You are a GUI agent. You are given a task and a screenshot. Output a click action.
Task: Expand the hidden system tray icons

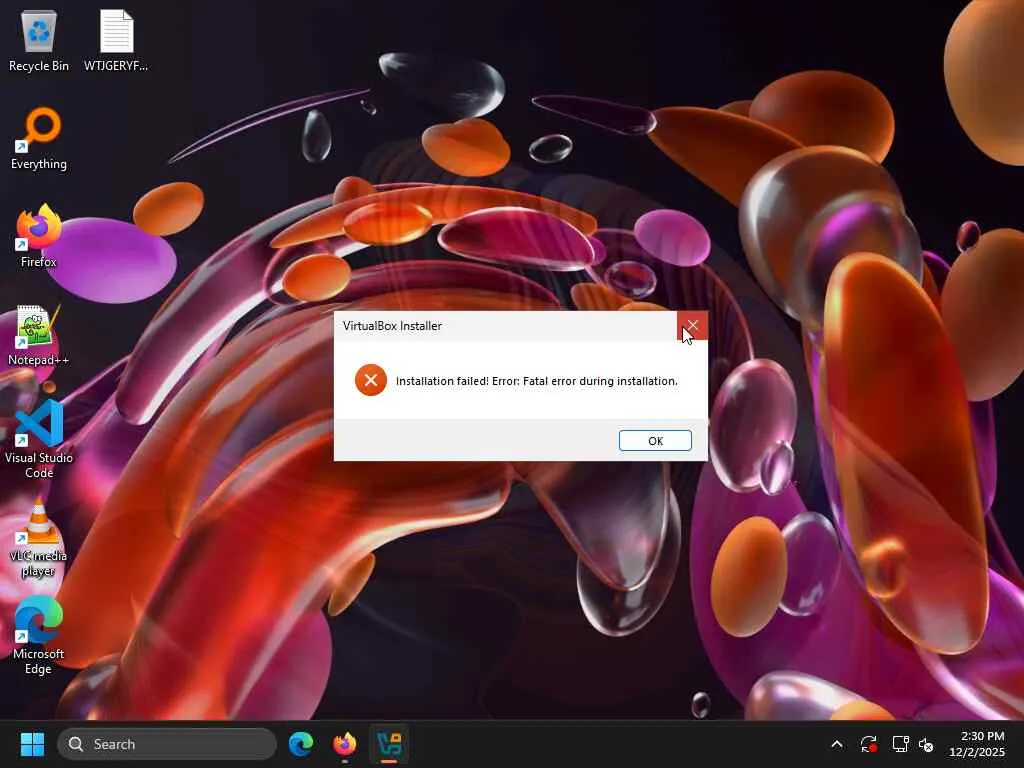click(837, 744)
